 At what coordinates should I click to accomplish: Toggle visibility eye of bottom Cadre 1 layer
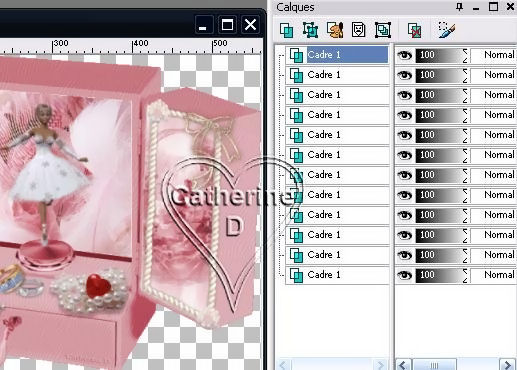(x=405, y=275)
